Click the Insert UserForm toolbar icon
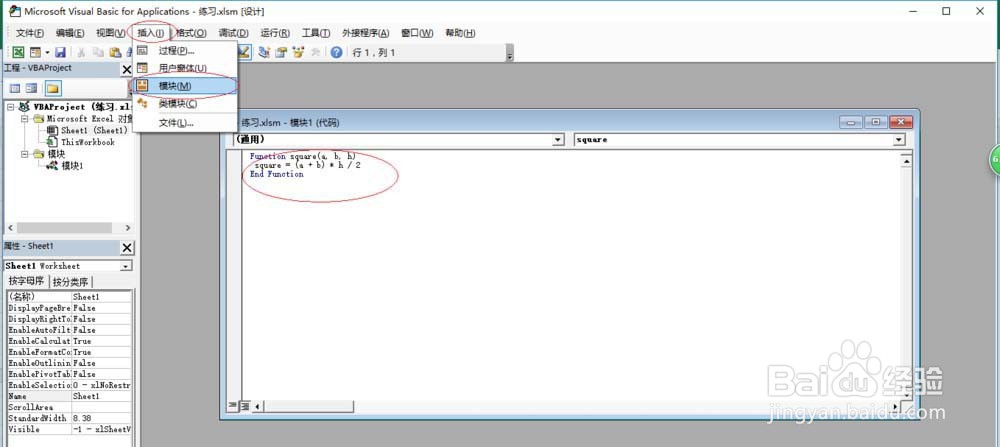This screenshot has height=447, width=1000. coord(34,53)
